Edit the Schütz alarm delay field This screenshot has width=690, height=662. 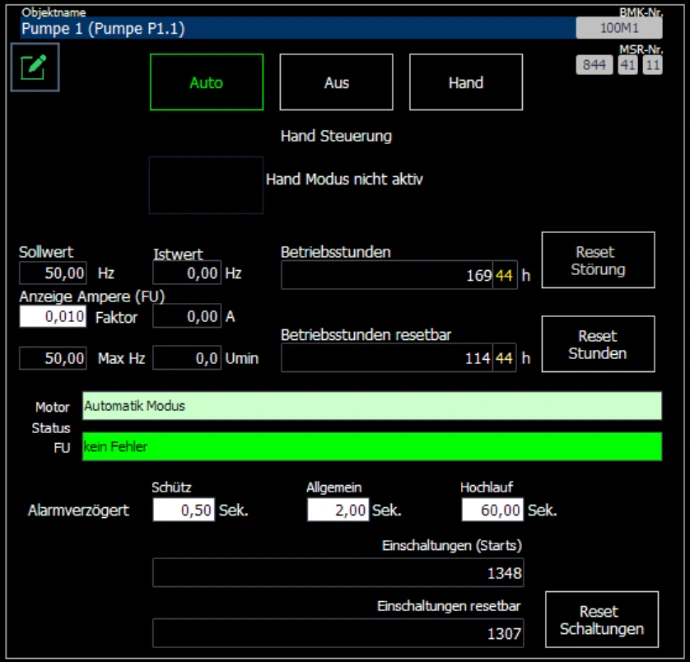click(183, 510)
